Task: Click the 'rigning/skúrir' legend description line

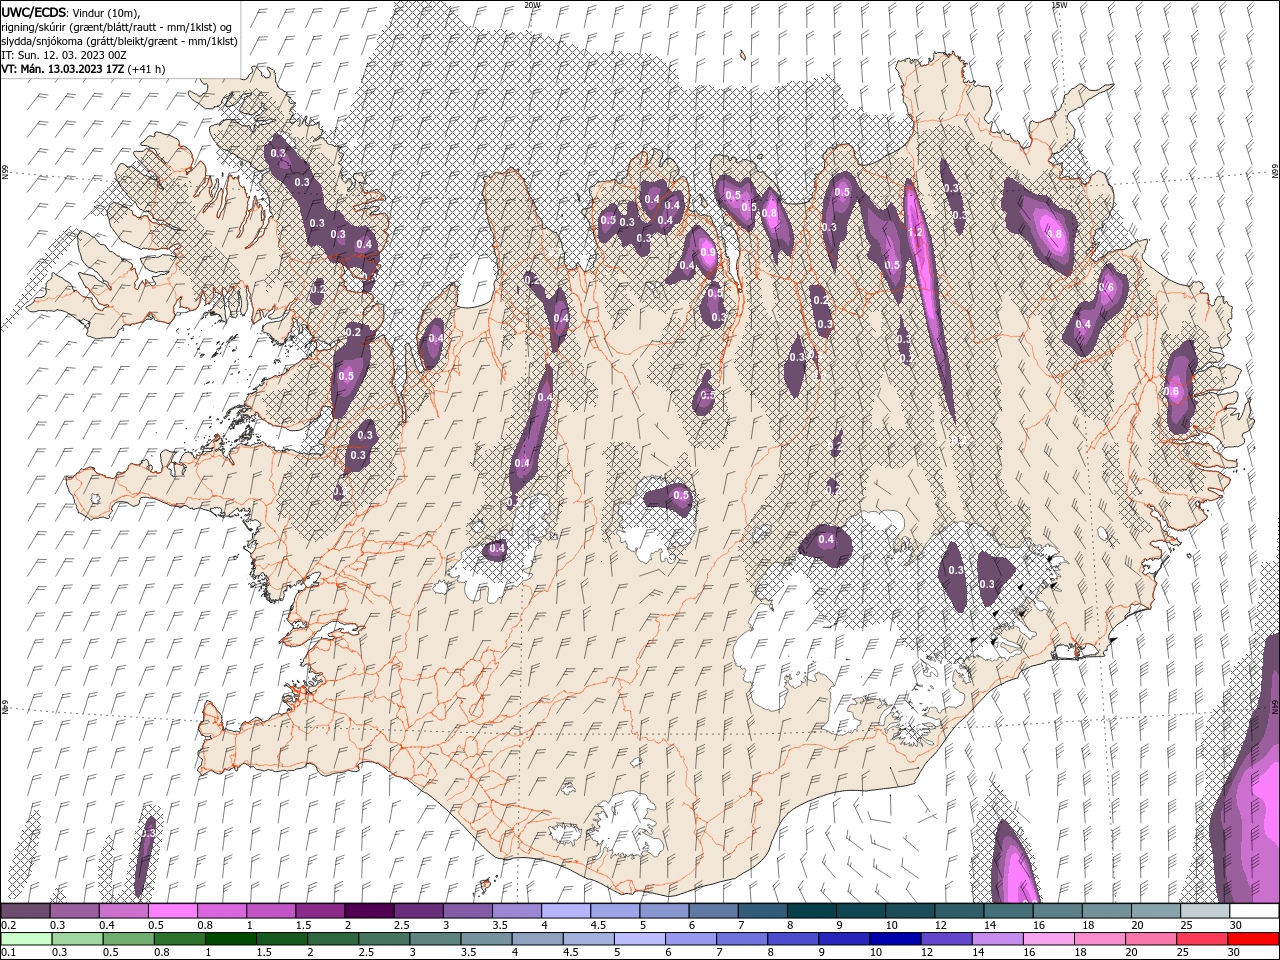Action: coord(117,26)
